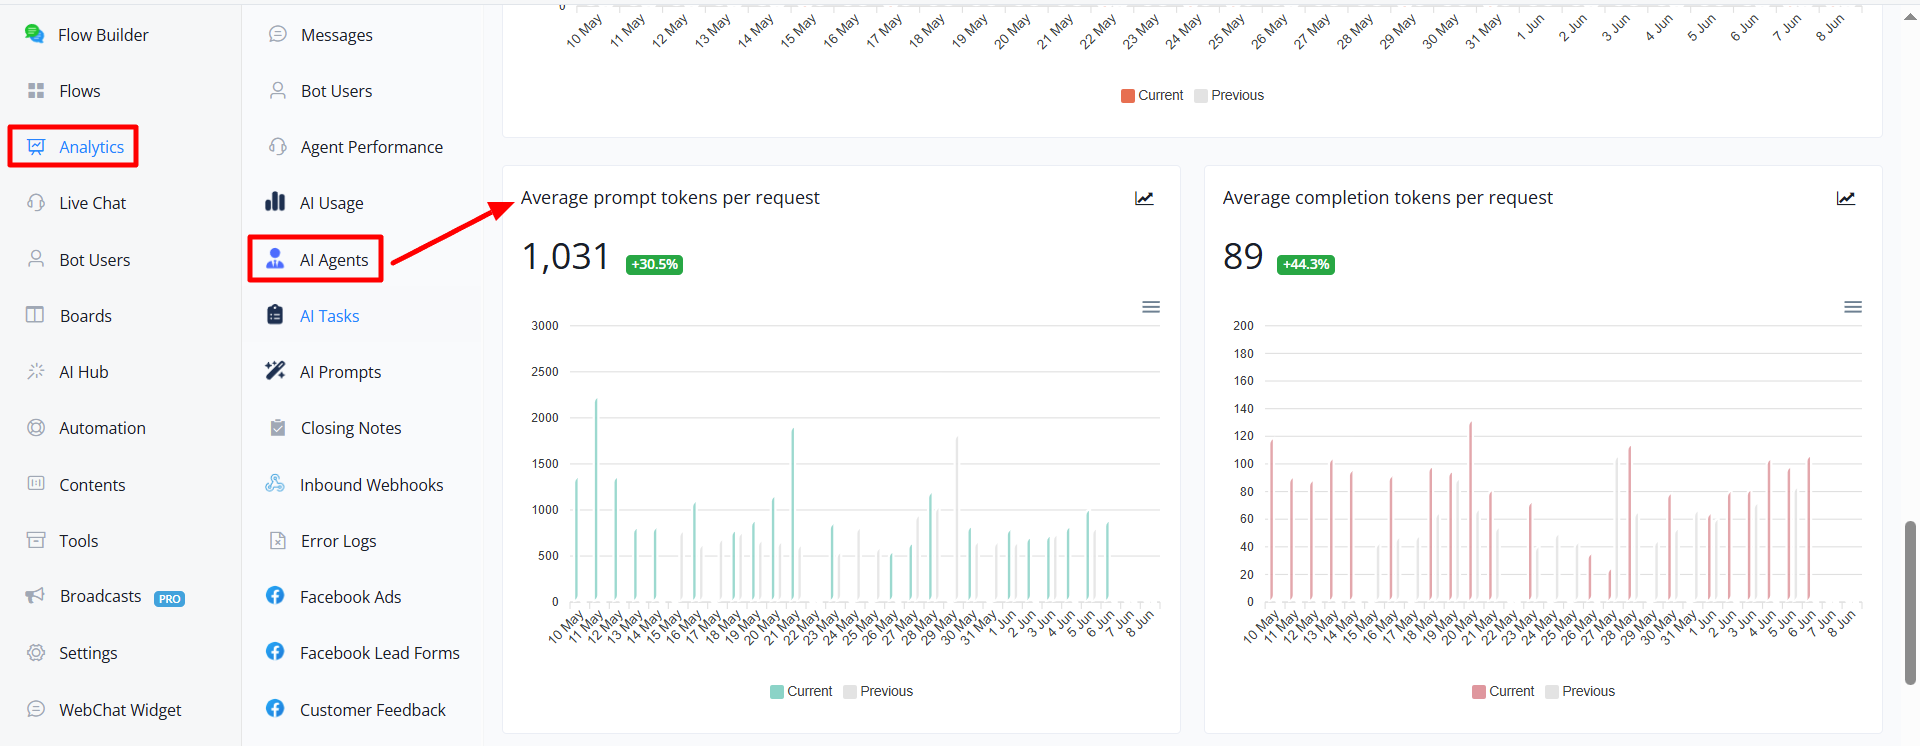Click the Current color swatch in completion legend
Image resolution: width=1920 pixels, height=746 pixels.
coord(1478,692)
